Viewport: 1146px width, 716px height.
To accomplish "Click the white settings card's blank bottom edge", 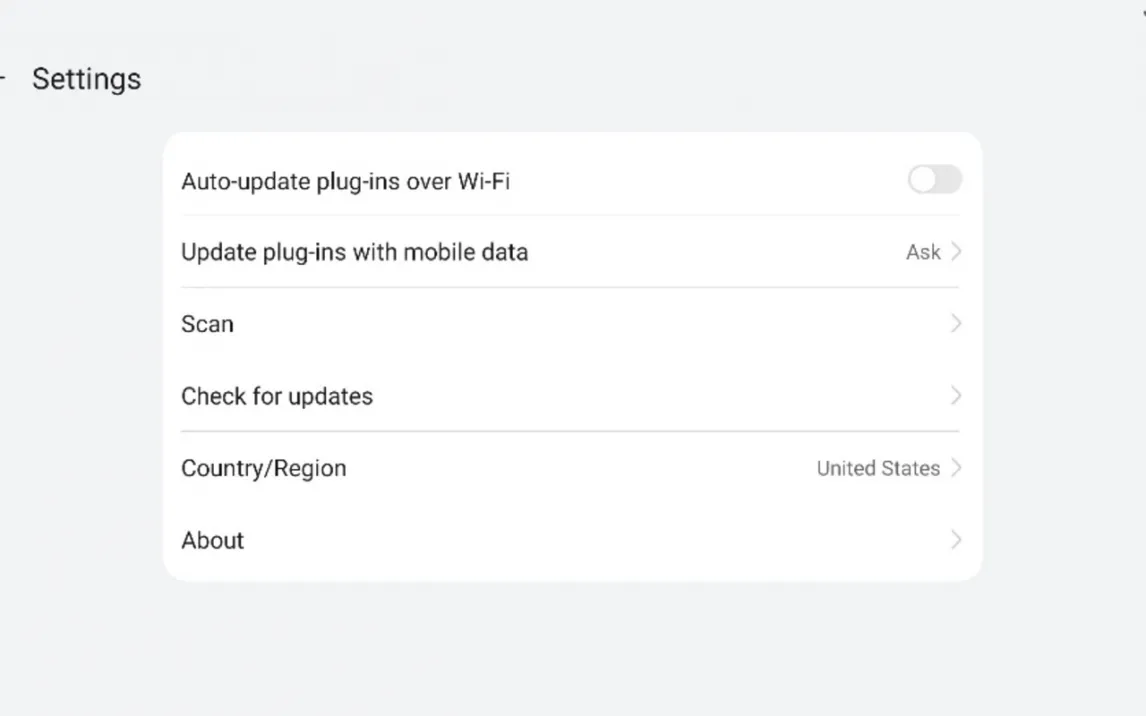I will pos(572,572).
